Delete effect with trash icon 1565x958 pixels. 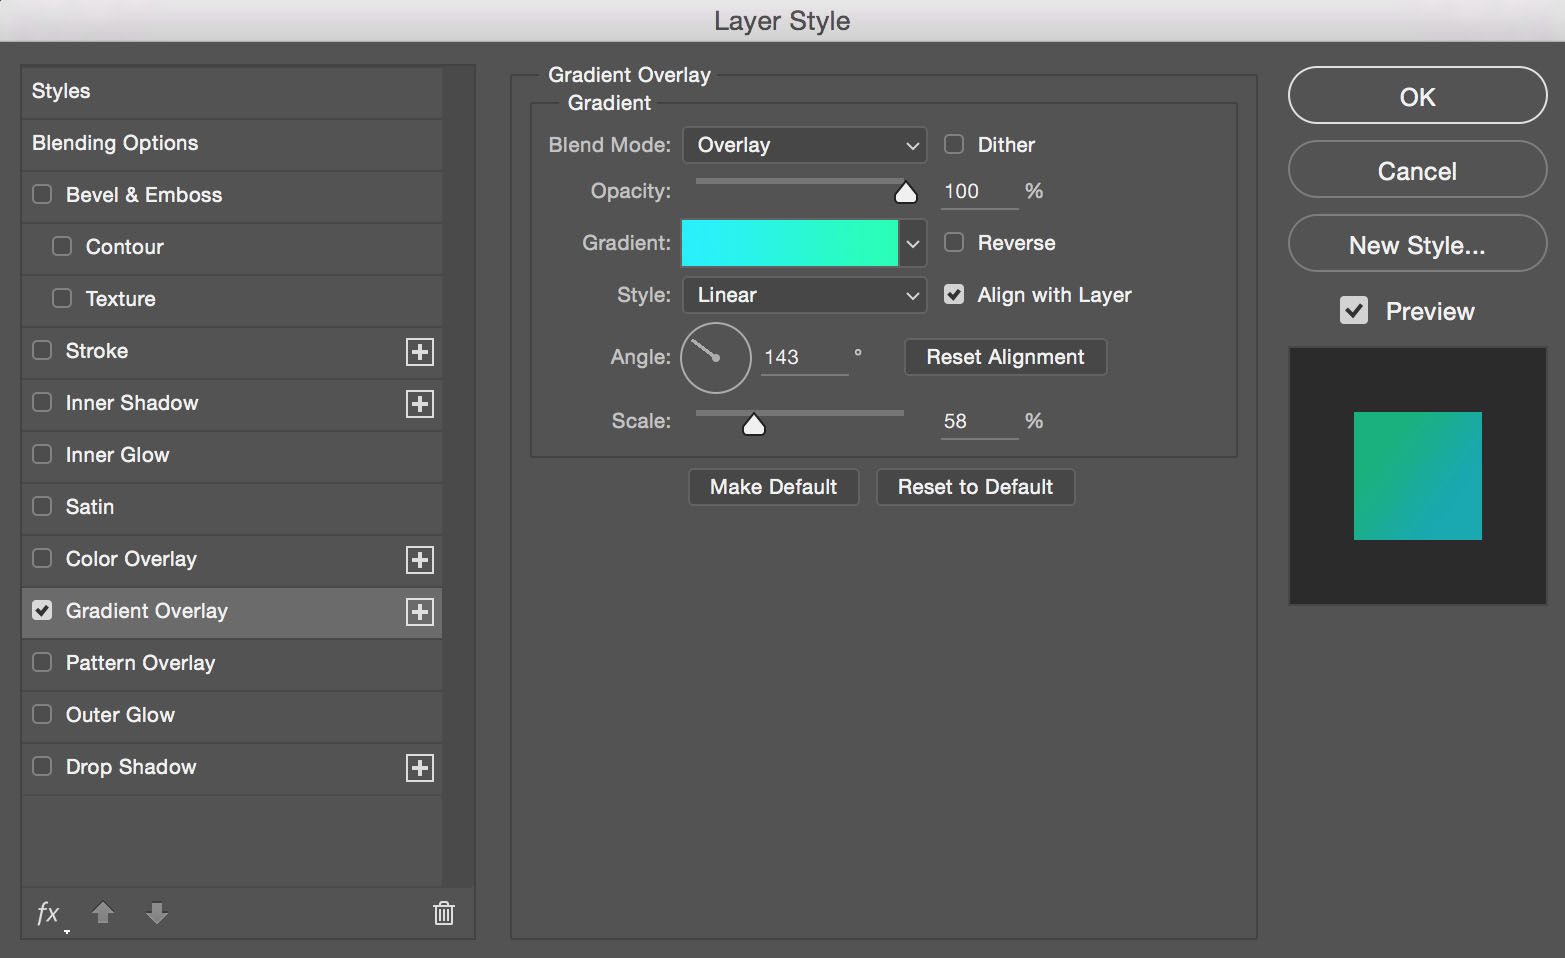pyautogui.click(x=444, y=912)
